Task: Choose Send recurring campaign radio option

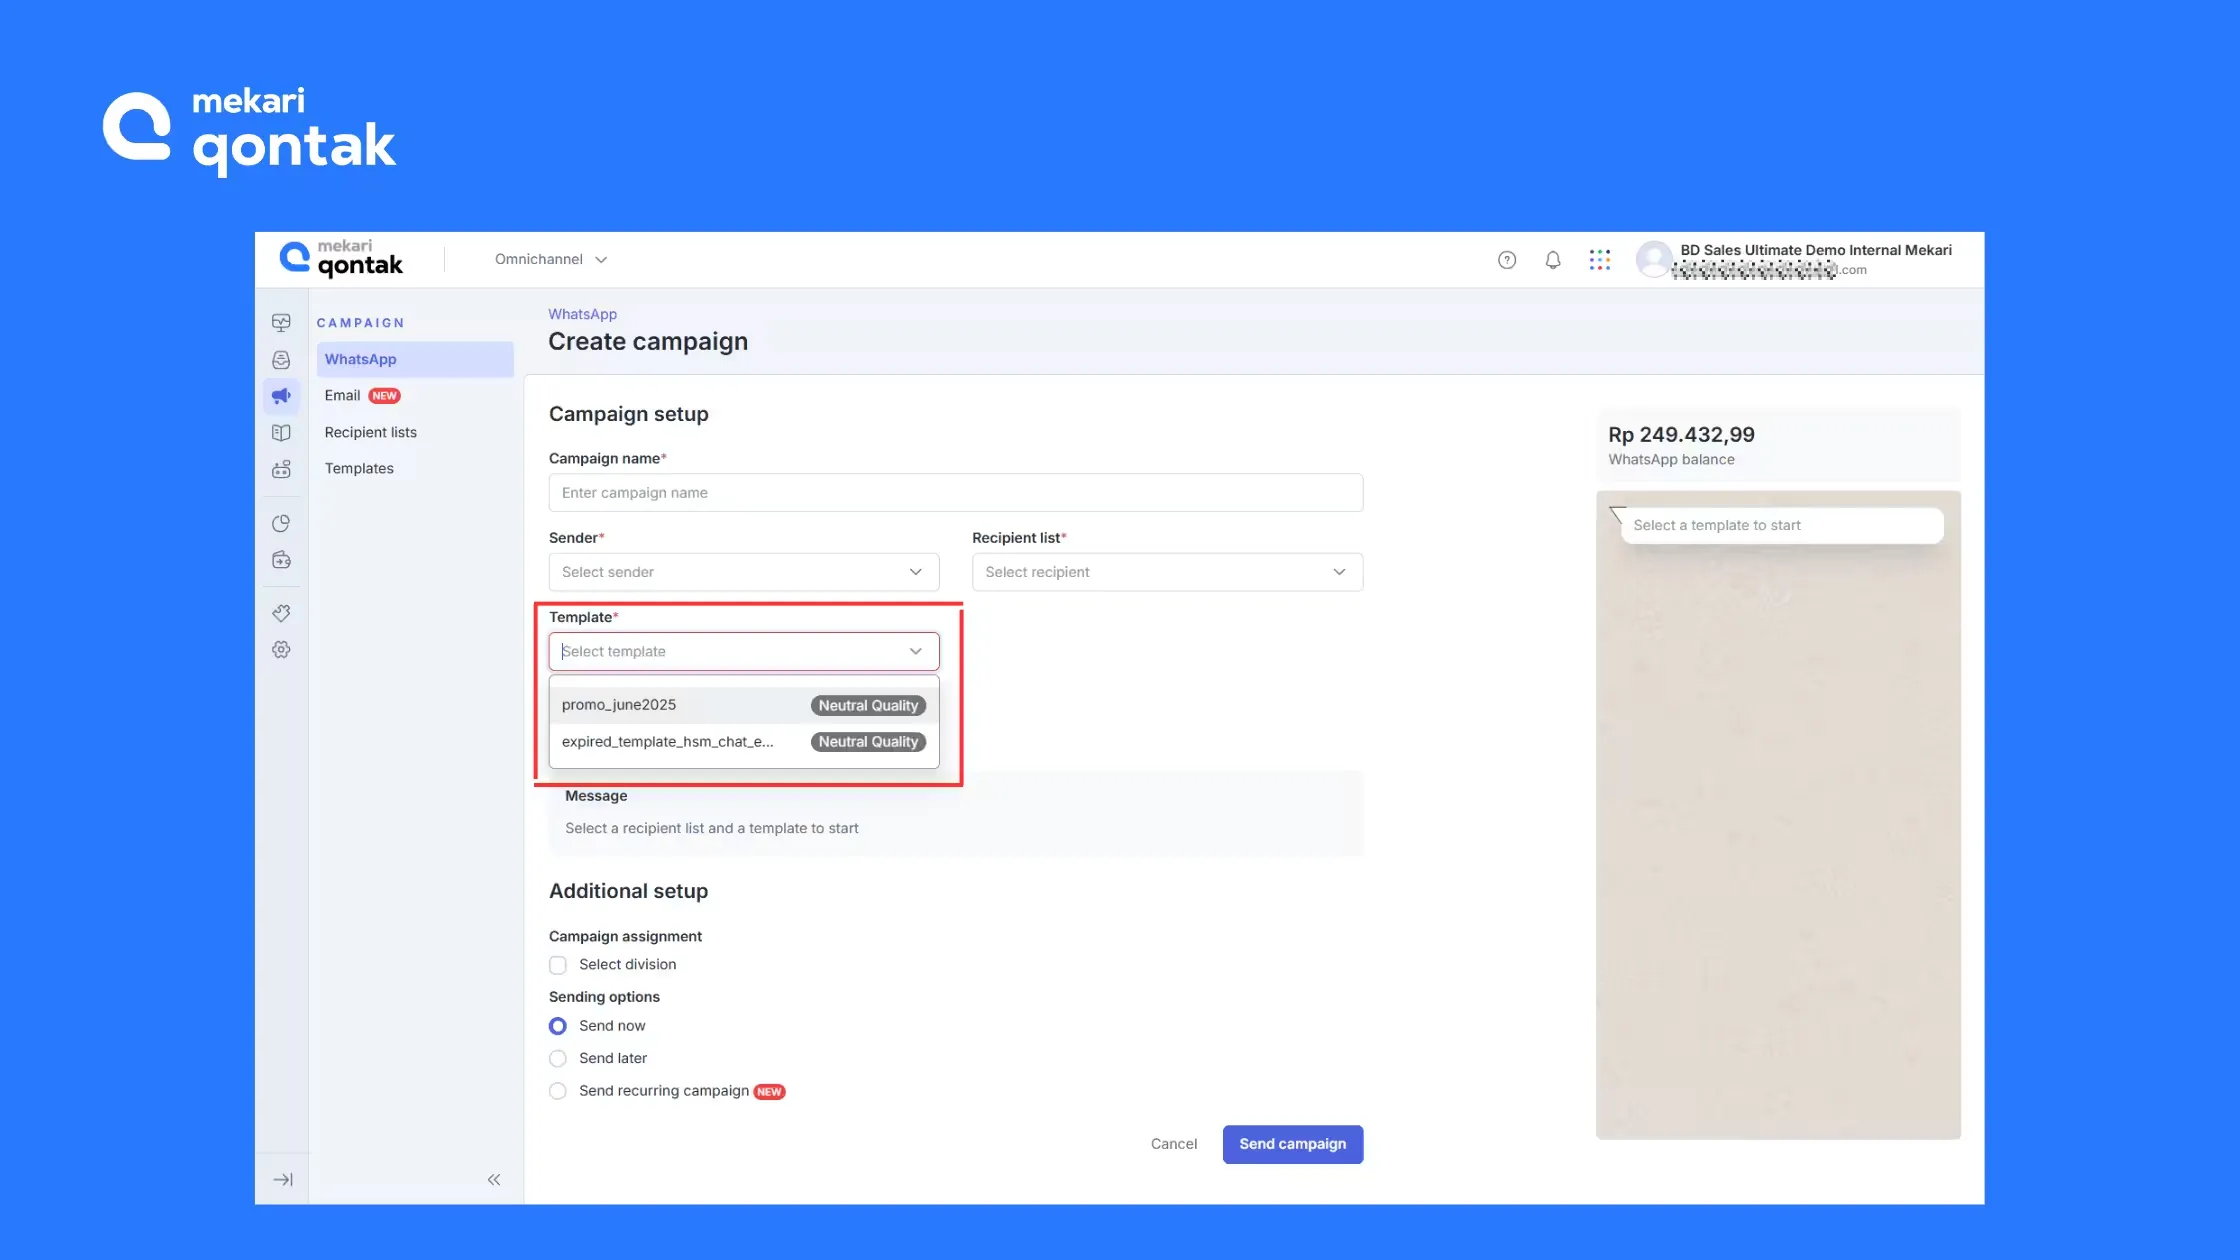Action: (558, 1091)
